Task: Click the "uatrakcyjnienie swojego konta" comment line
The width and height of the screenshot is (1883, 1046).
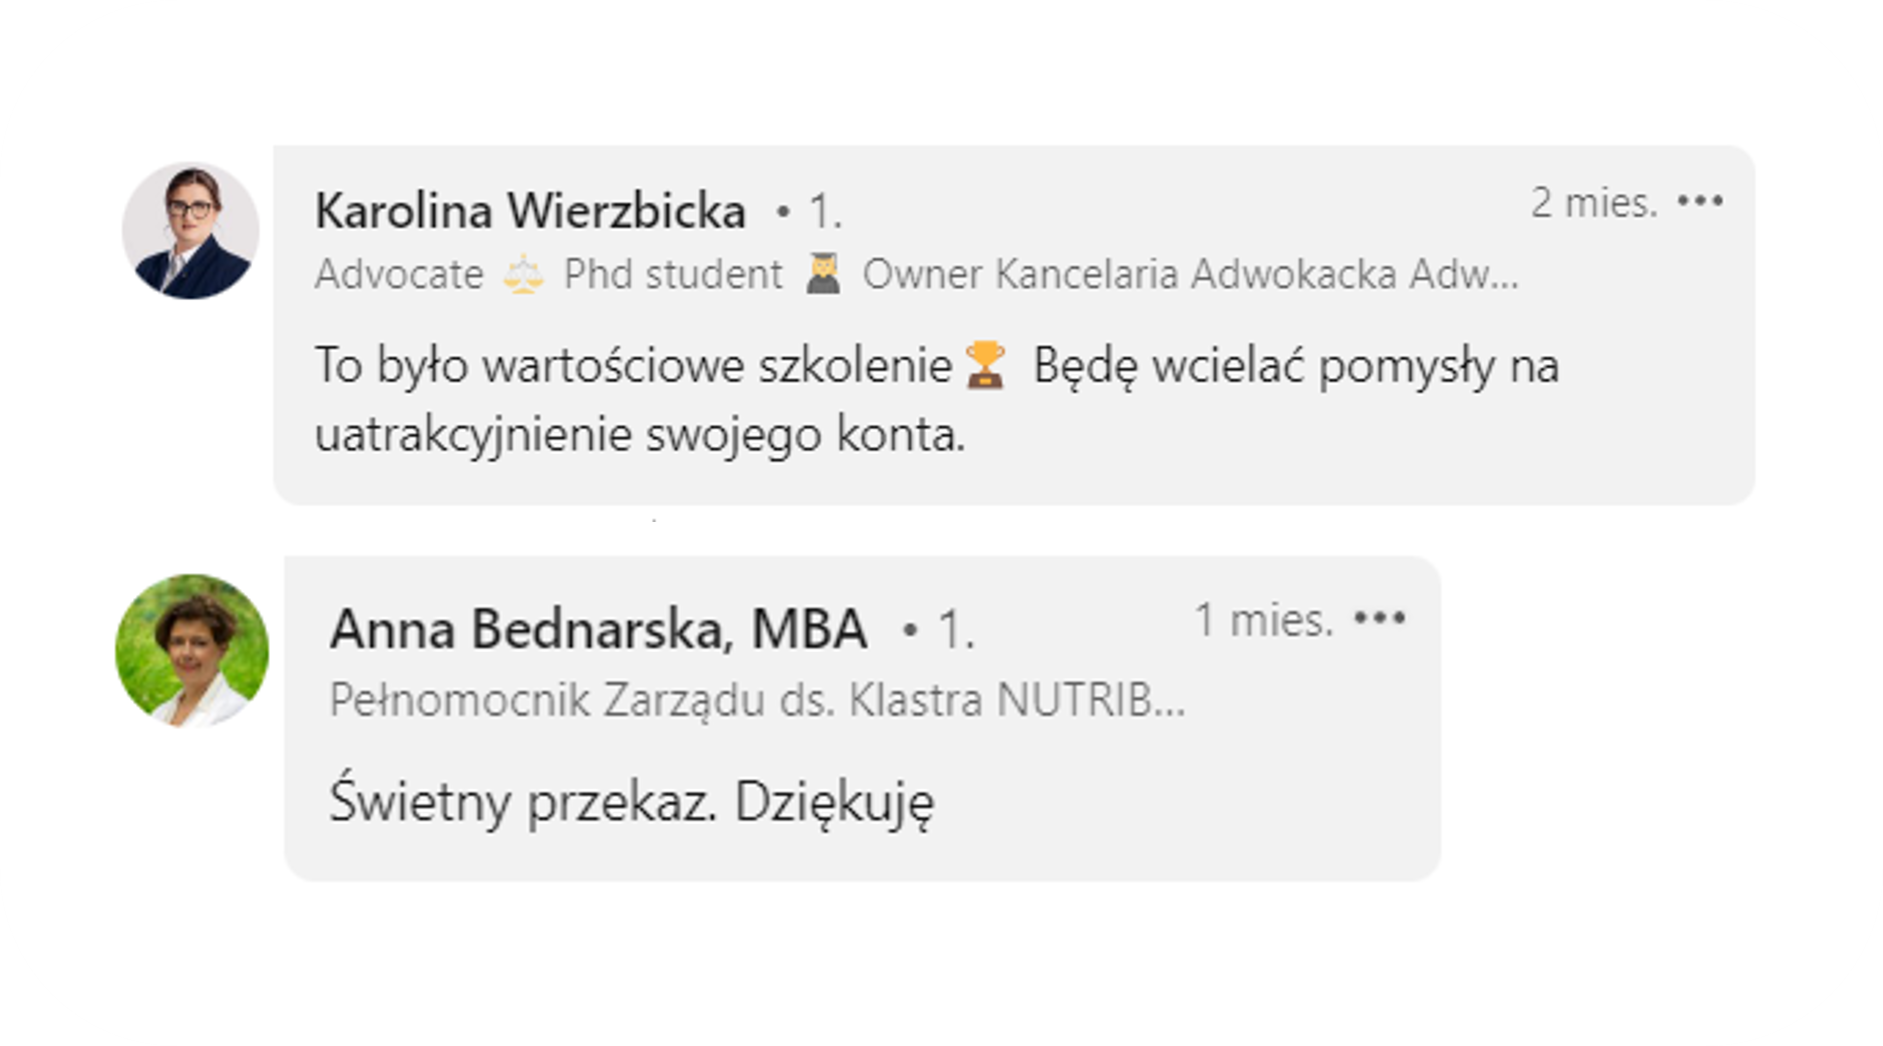Action: pos(640,435)
